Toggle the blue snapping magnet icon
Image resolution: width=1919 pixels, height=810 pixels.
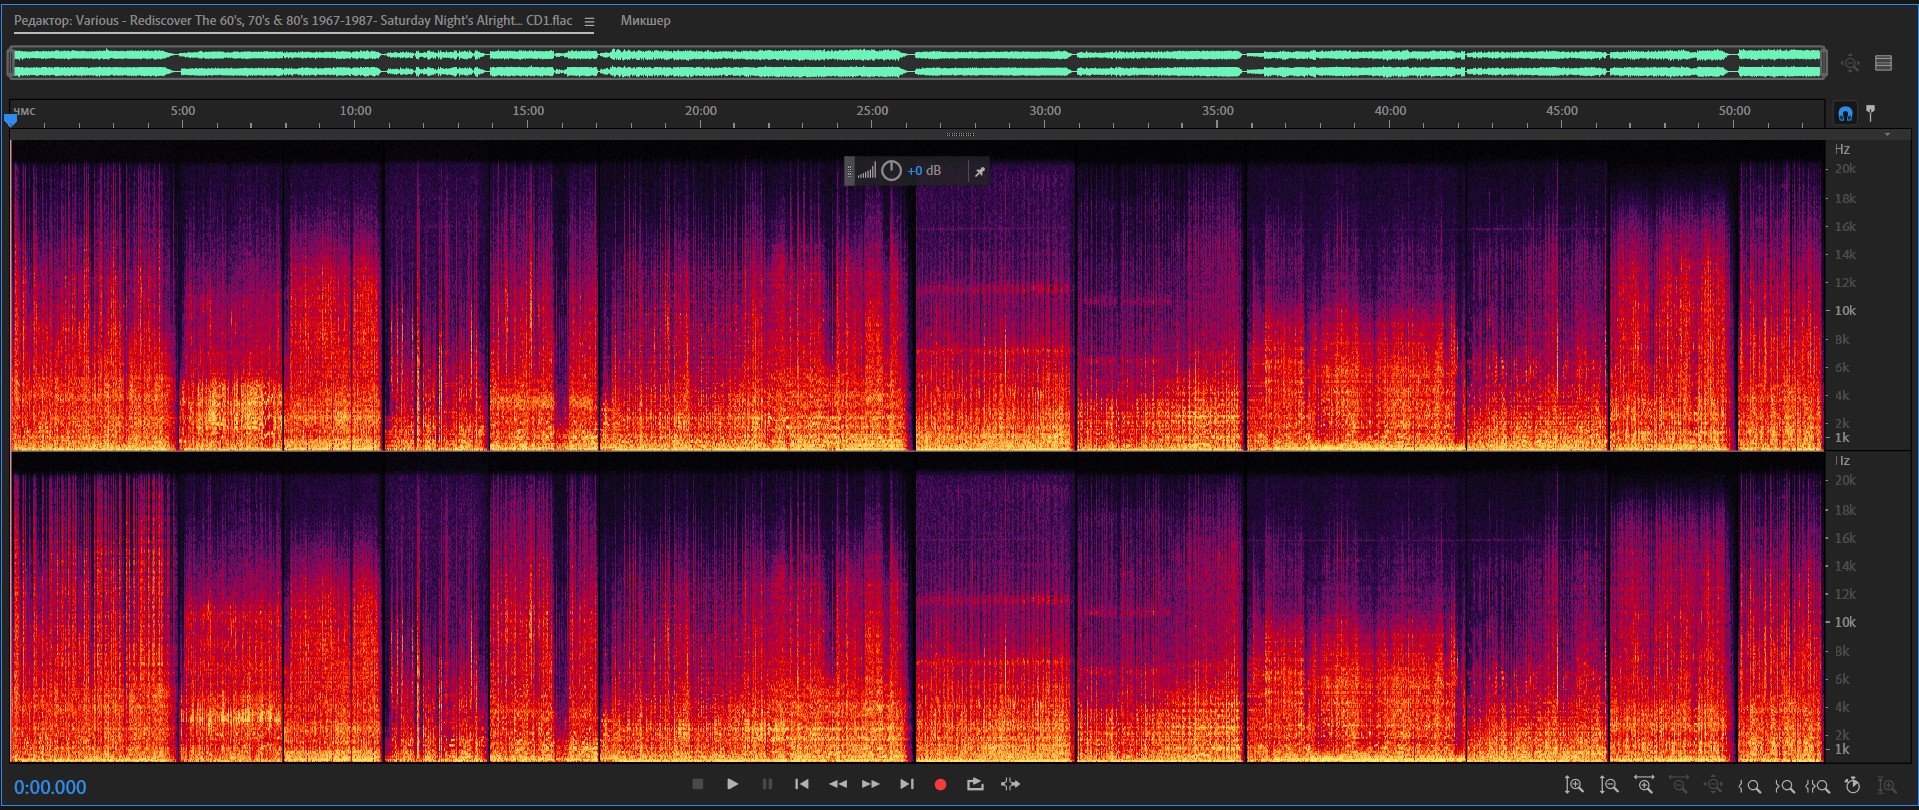tap(1845, 114)
